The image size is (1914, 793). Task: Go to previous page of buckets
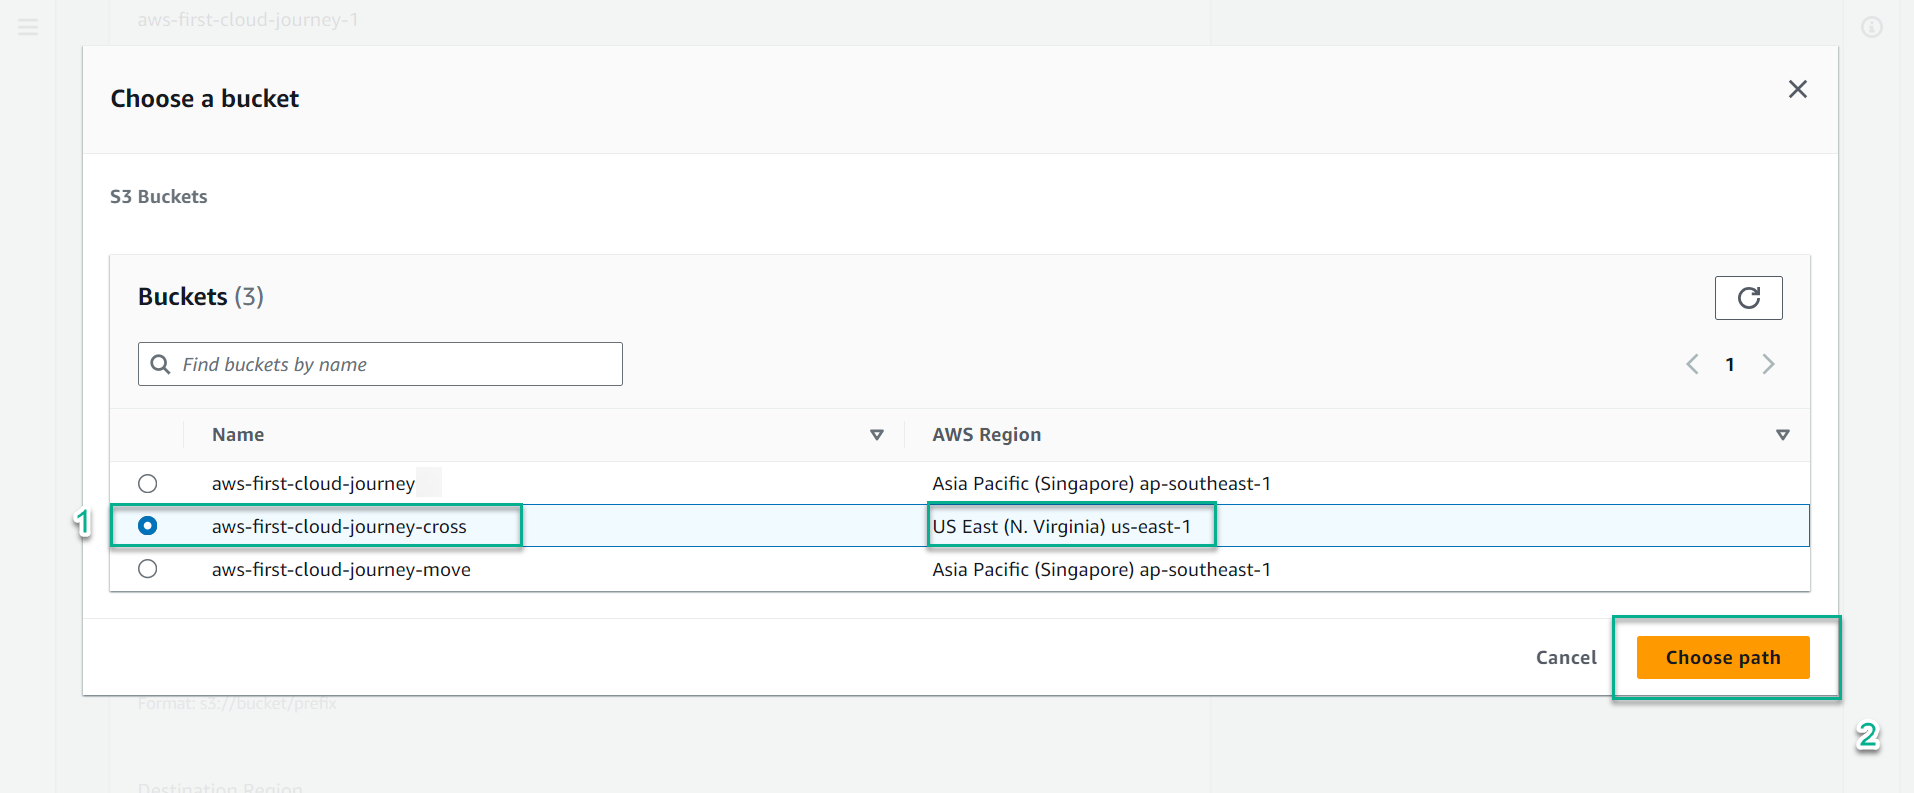1692,364
